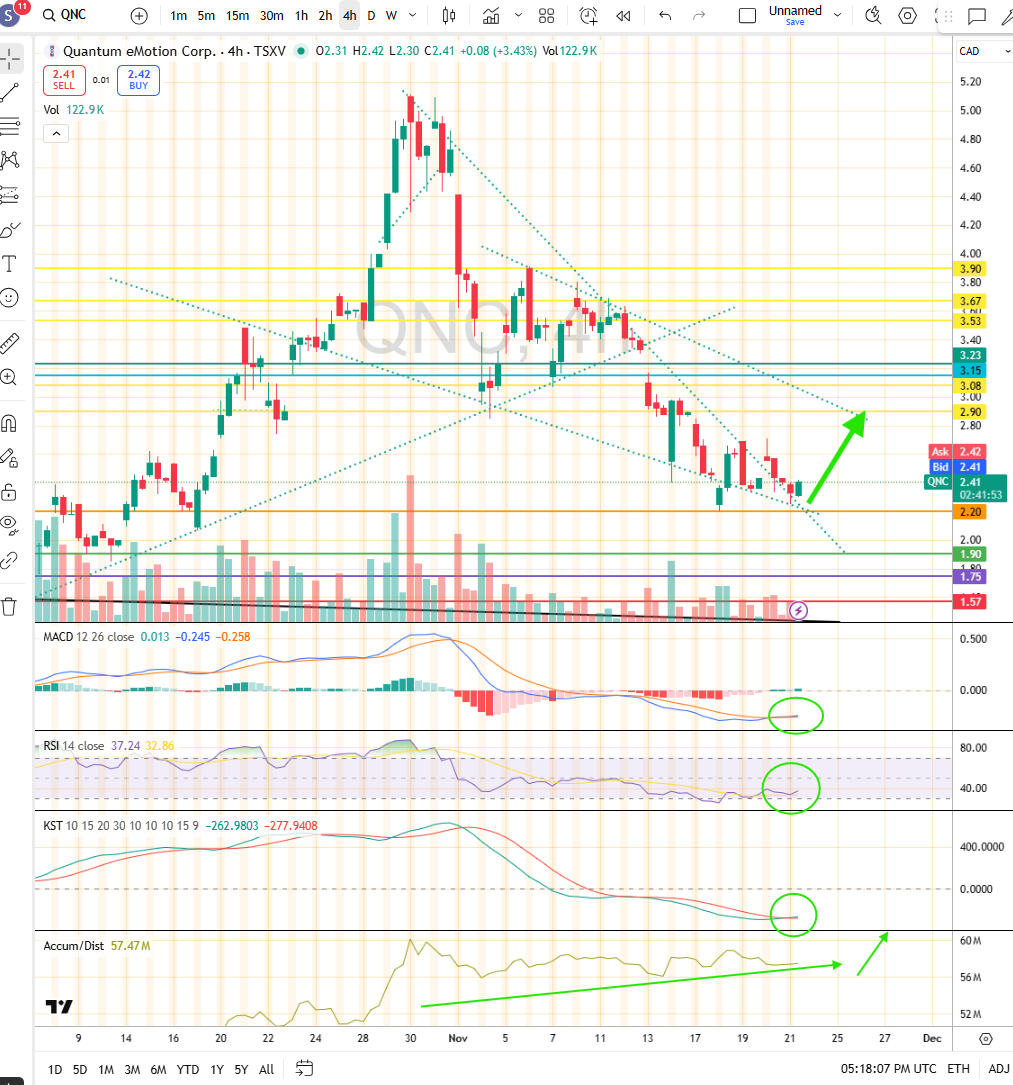Select the 3M date range
Viewport: 1013px width, 1085px height.
click(132, 1069)
